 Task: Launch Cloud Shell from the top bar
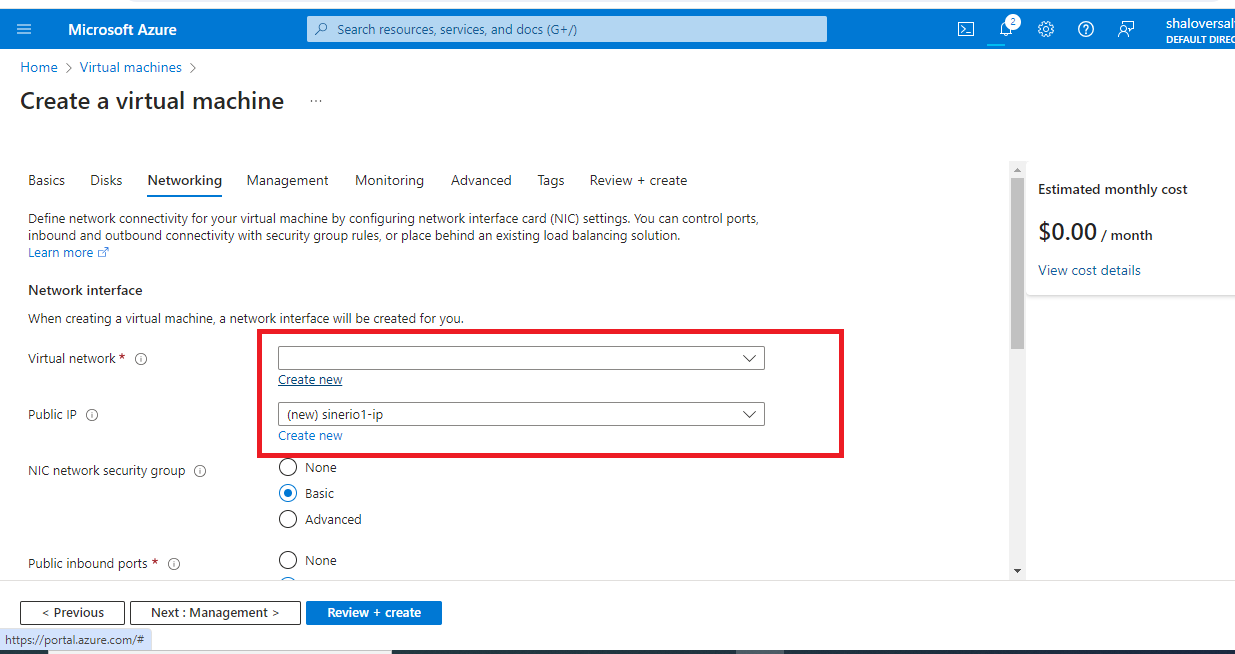click(x=966, y=29)
